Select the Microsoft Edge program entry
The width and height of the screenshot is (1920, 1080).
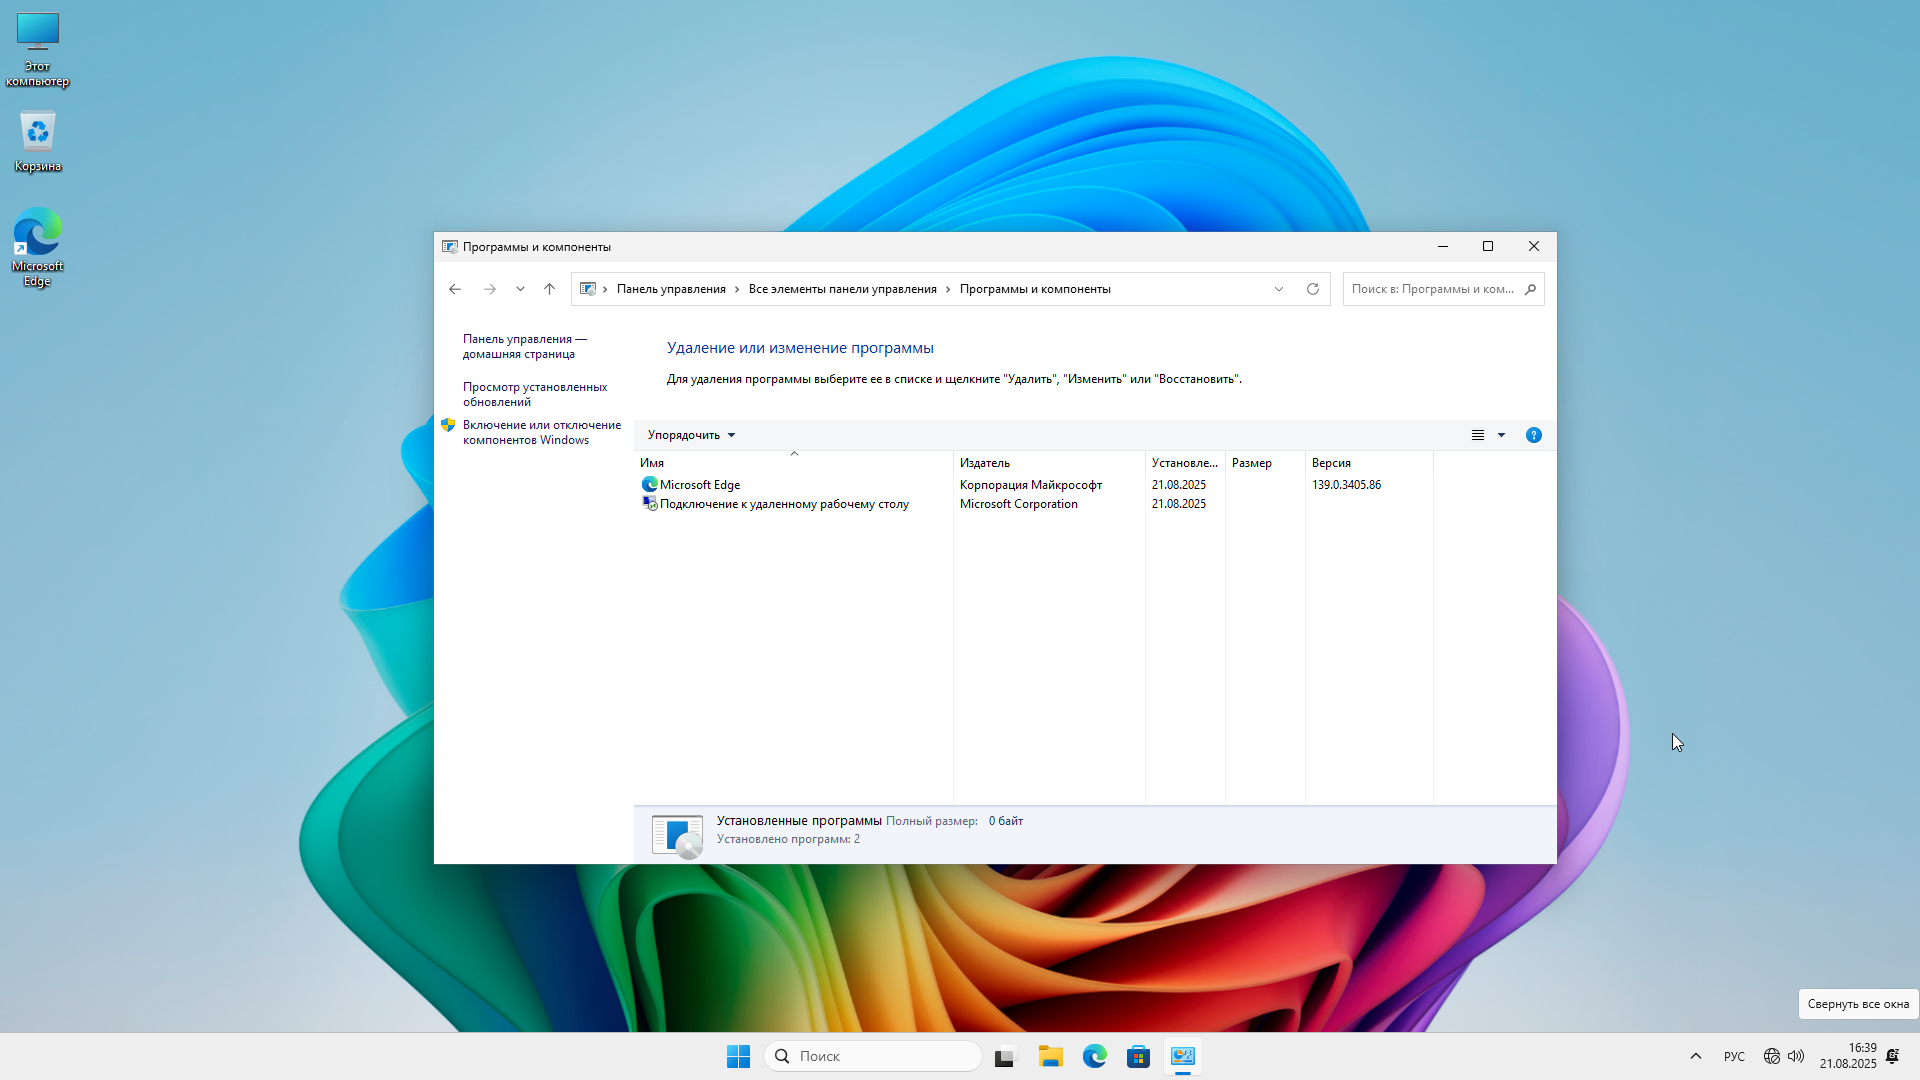700,485
